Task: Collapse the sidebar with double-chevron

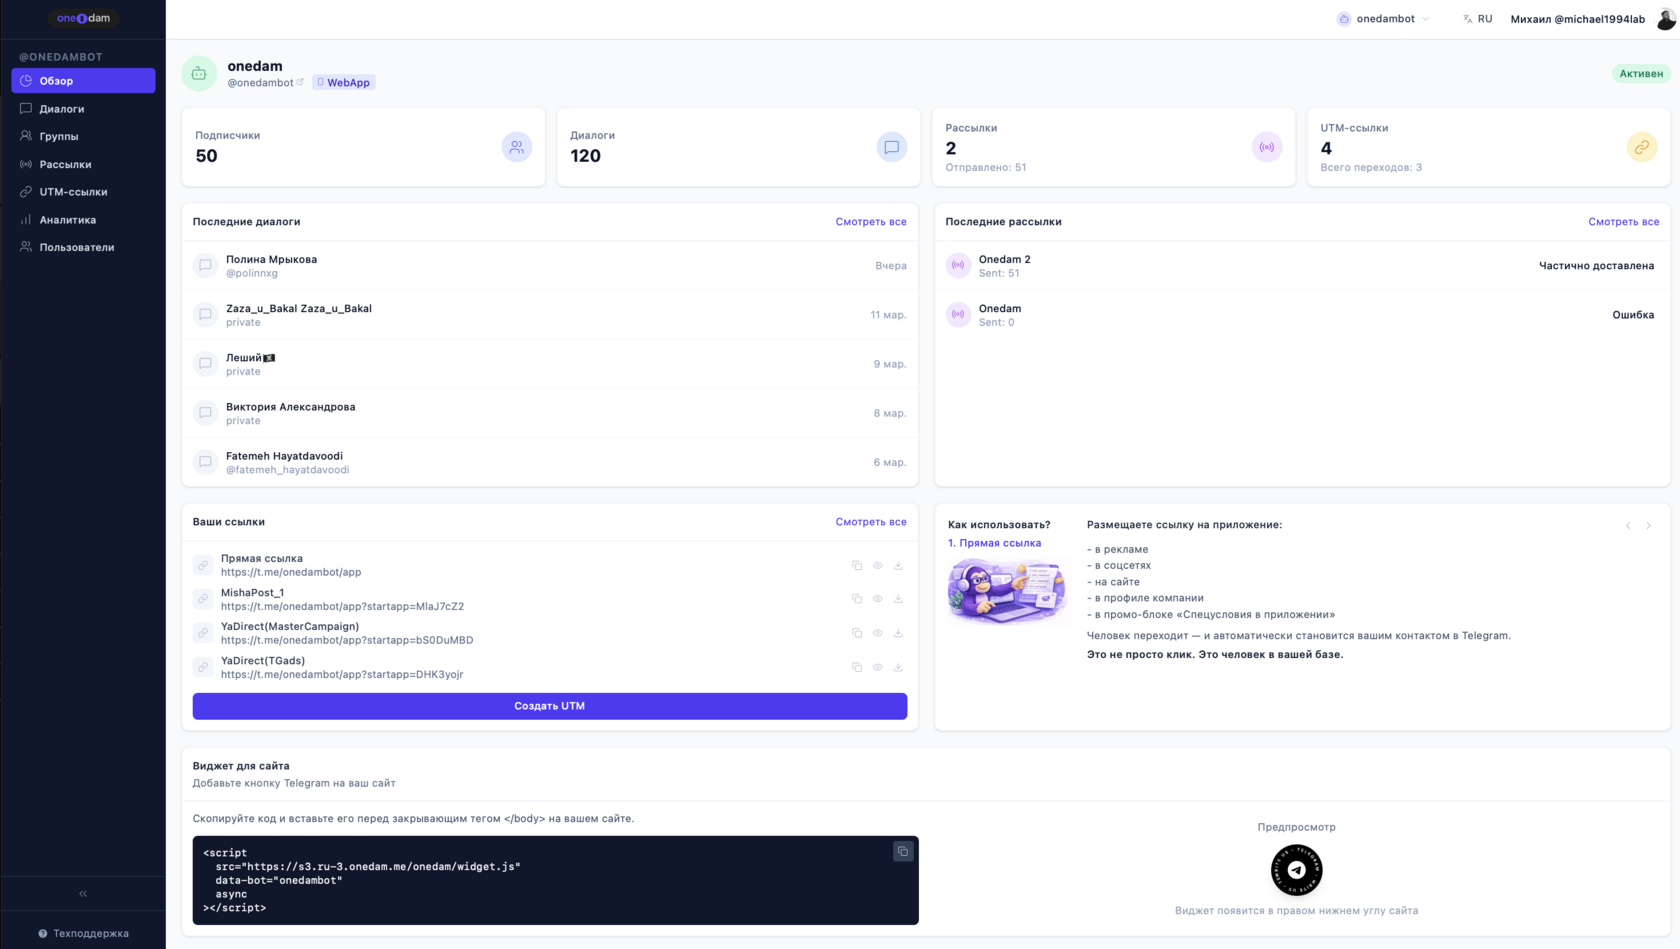Action: [83, 894]
